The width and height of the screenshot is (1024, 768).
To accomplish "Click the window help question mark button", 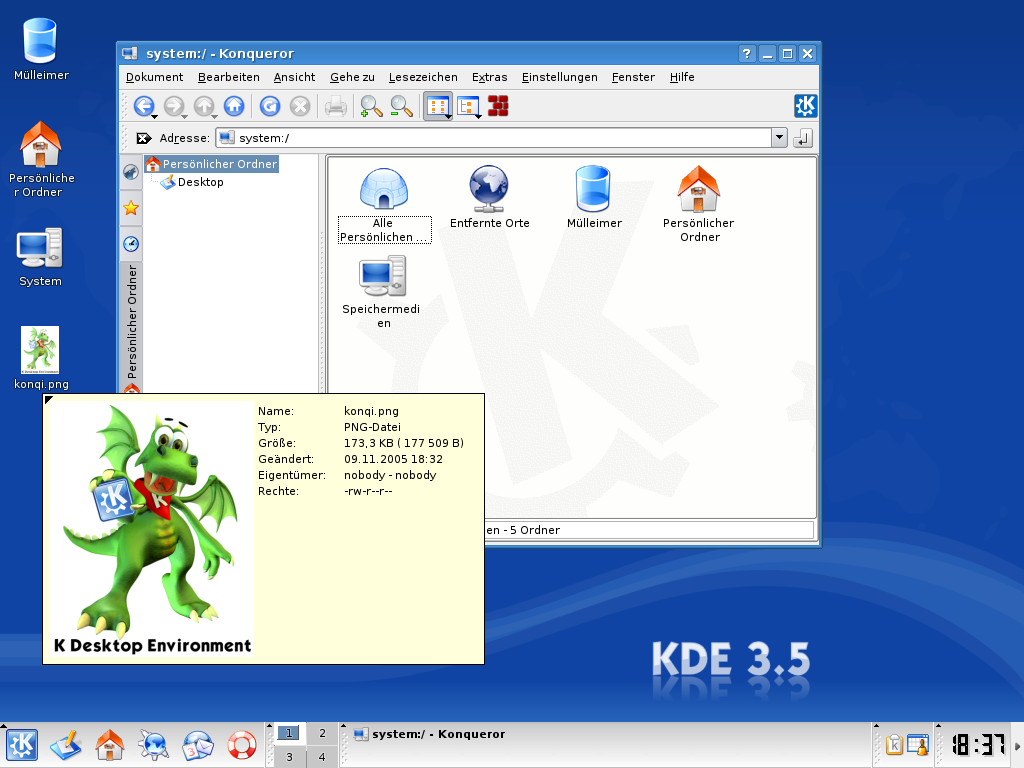I will coord(746,54).
